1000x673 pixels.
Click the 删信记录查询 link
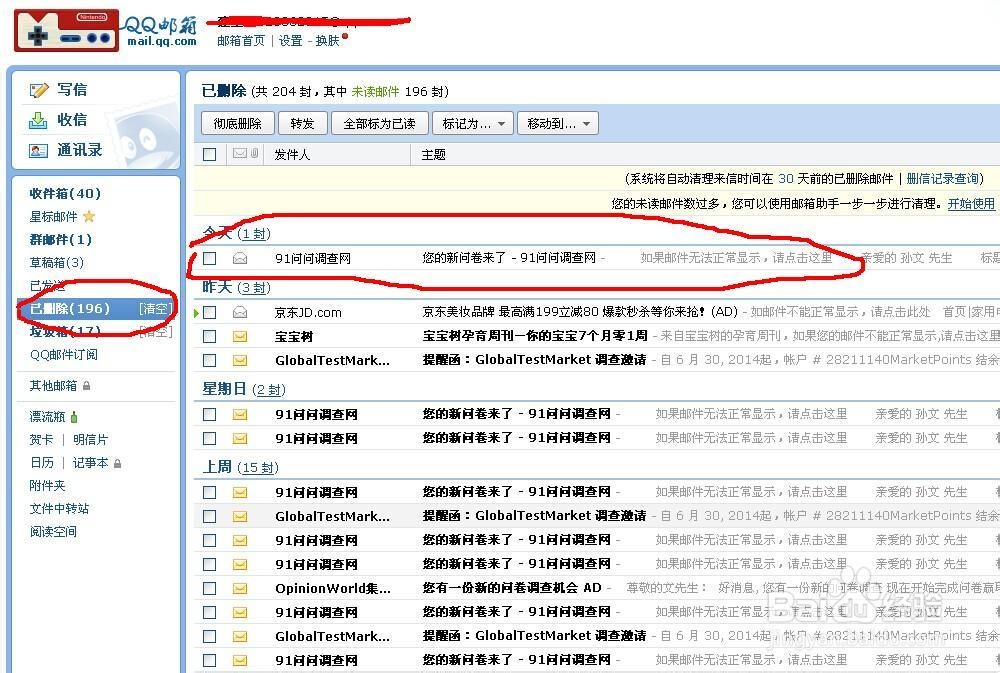(943, 179)
